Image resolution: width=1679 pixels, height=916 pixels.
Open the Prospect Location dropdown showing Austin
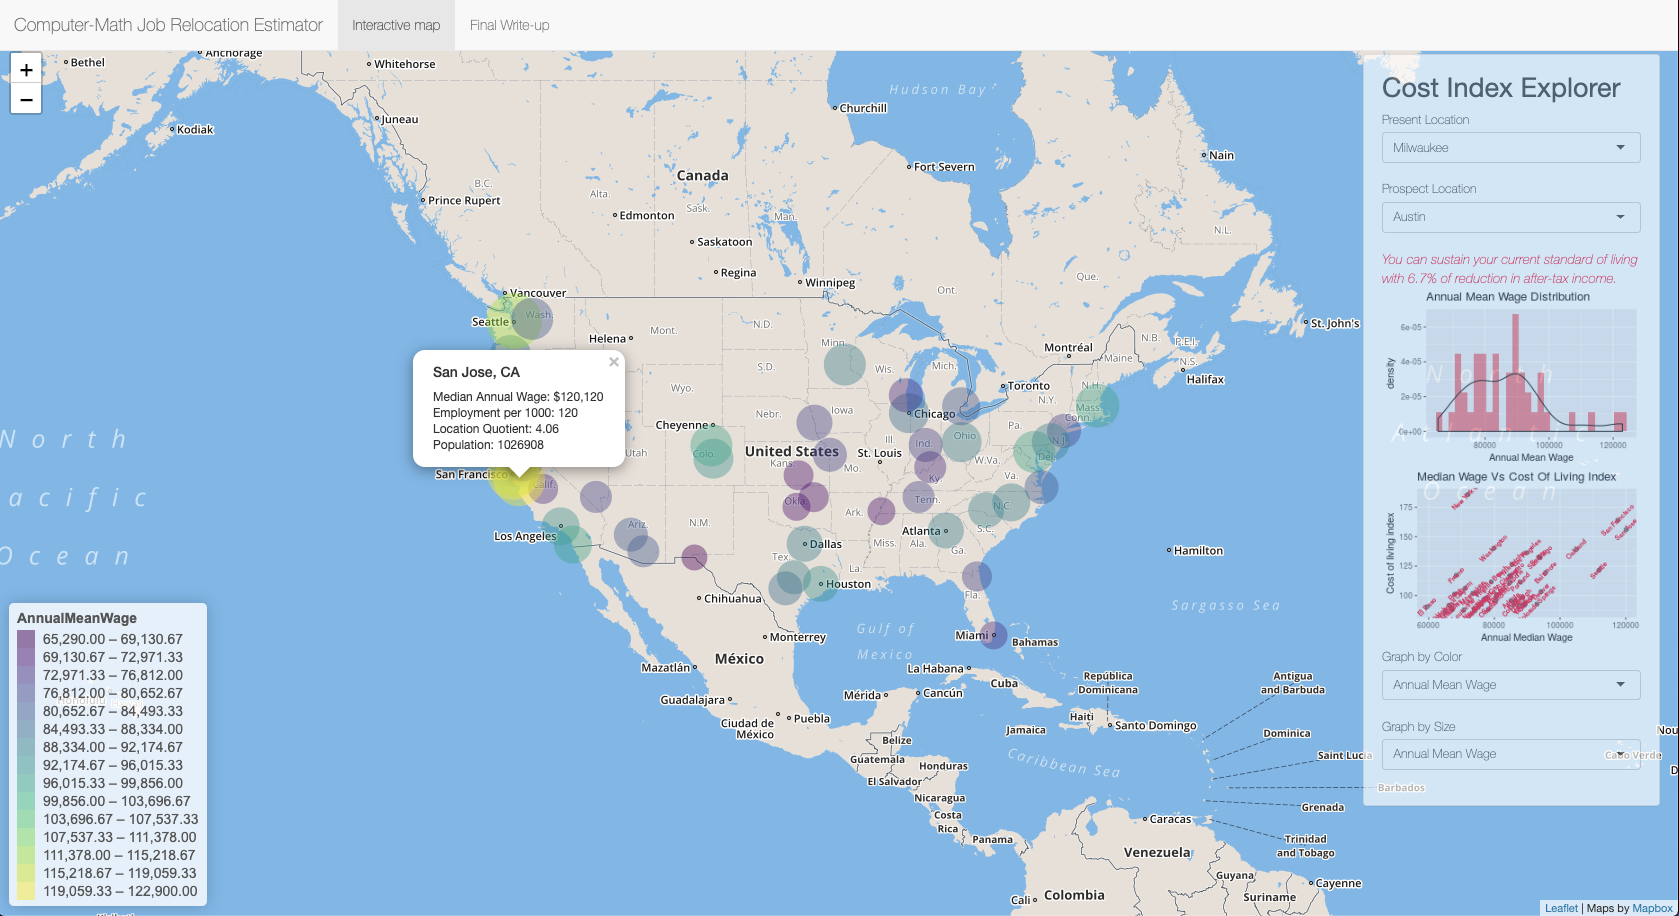1510,216
